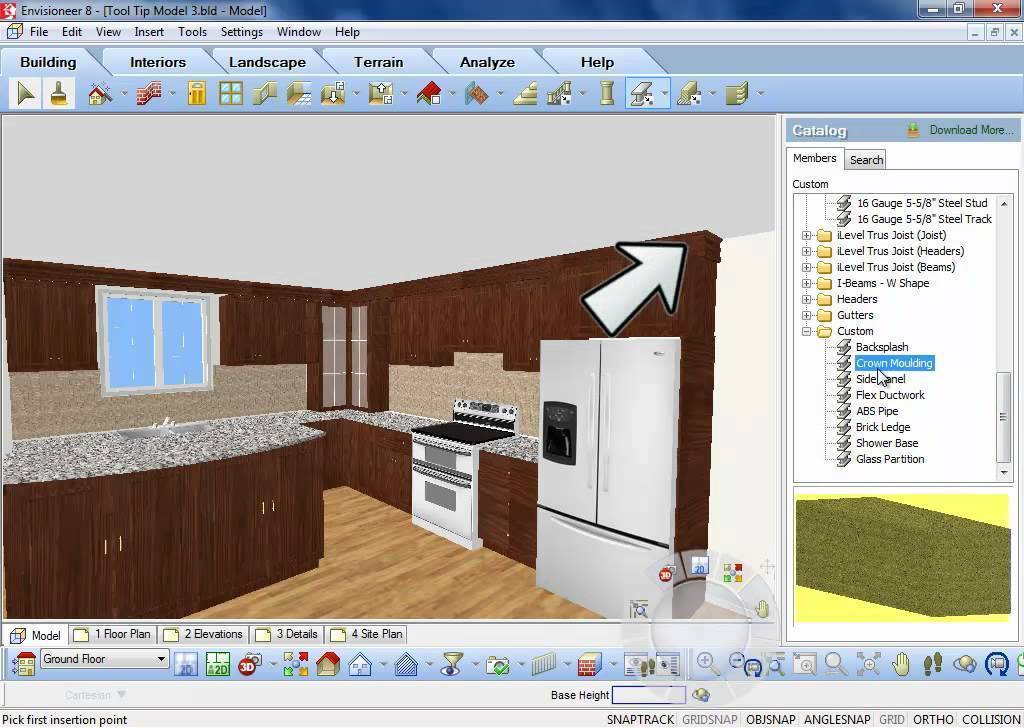This screenshot has width=1024, height=728.
Task: Expand iLevel Trus Joist (Joist) folder
Action: coord(807,235)
